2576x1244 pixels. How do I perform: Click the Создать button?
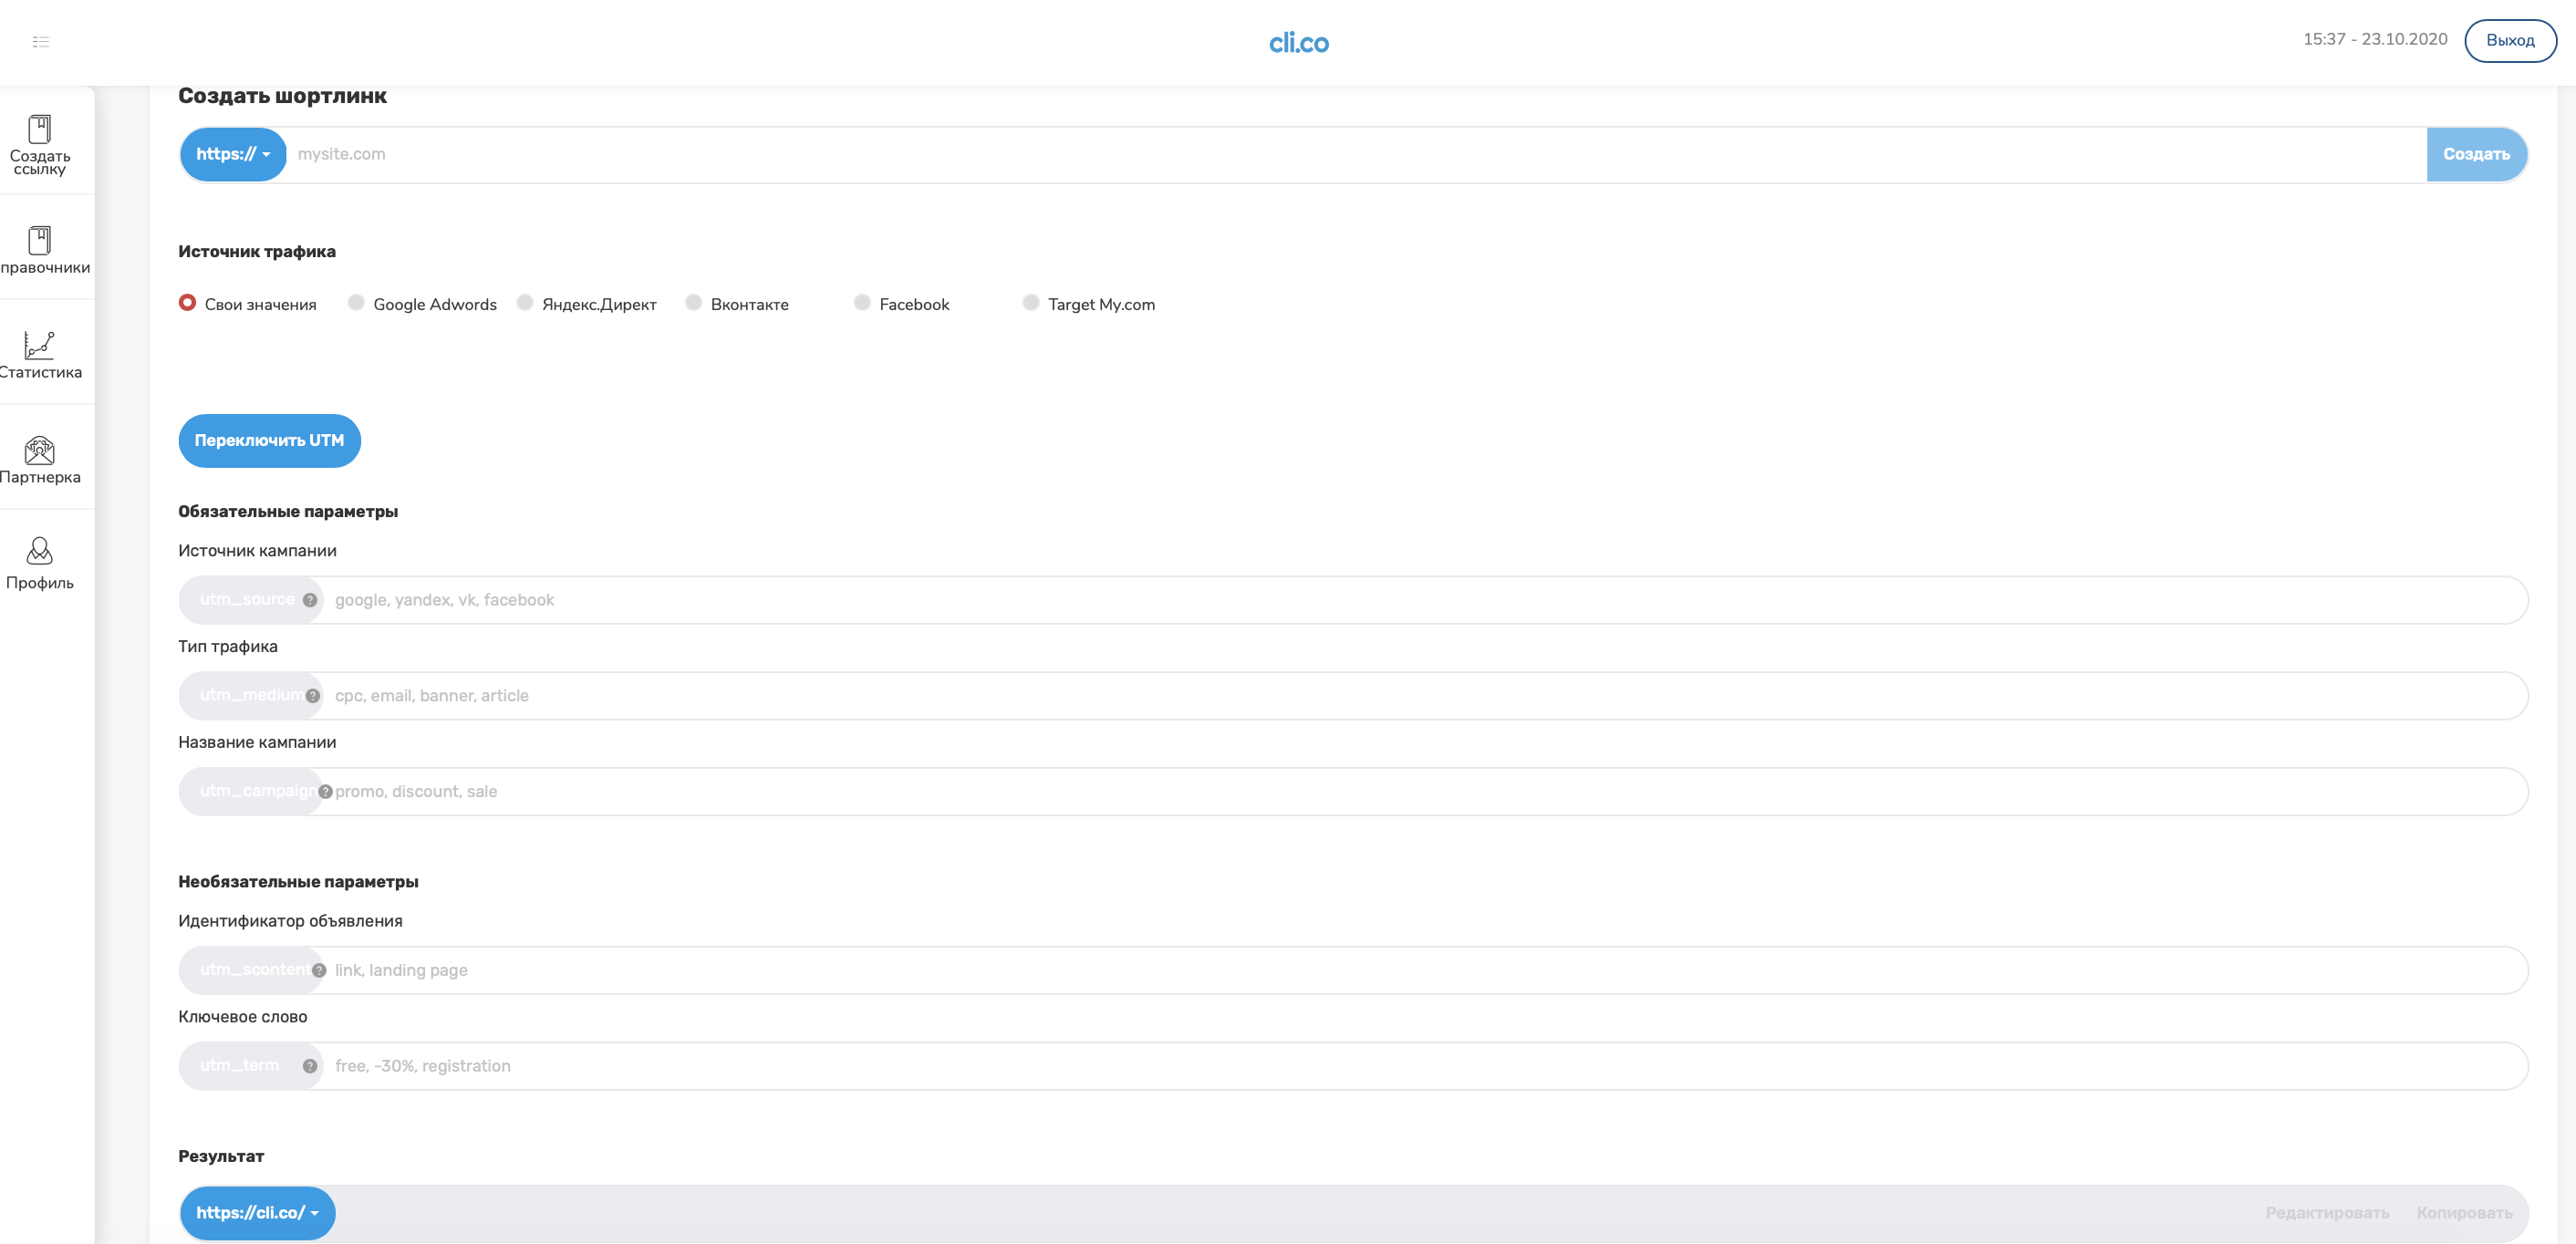tap(2476, 154)
